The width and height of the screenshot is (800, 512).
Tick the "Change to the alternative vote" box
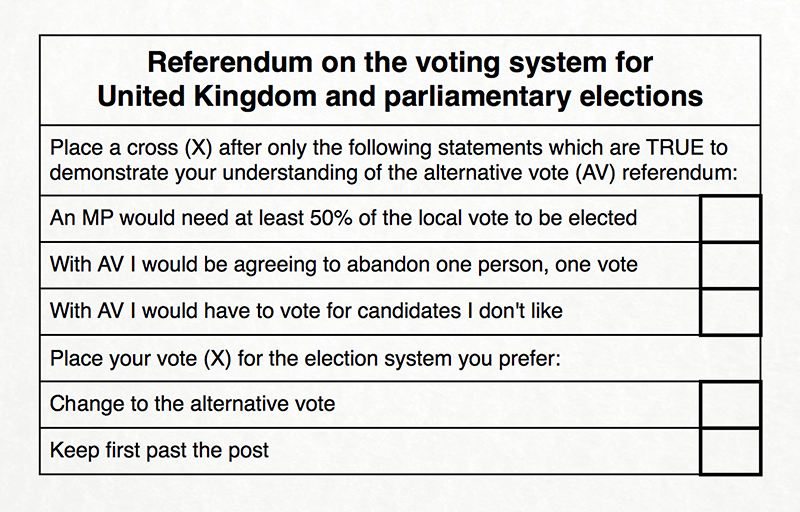pyautogui.click(x=730, y=405)
